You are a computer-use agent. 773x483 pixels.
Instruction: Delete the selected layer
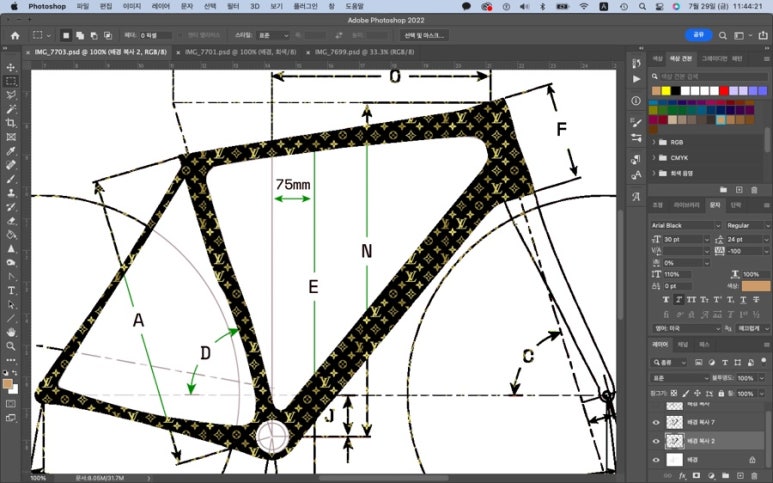754,476
